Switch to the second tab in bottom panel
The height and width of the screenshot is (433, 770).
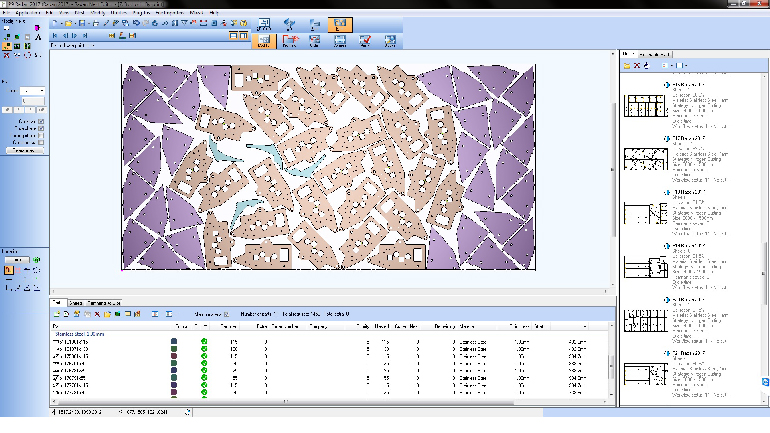(x=75, y=301)
